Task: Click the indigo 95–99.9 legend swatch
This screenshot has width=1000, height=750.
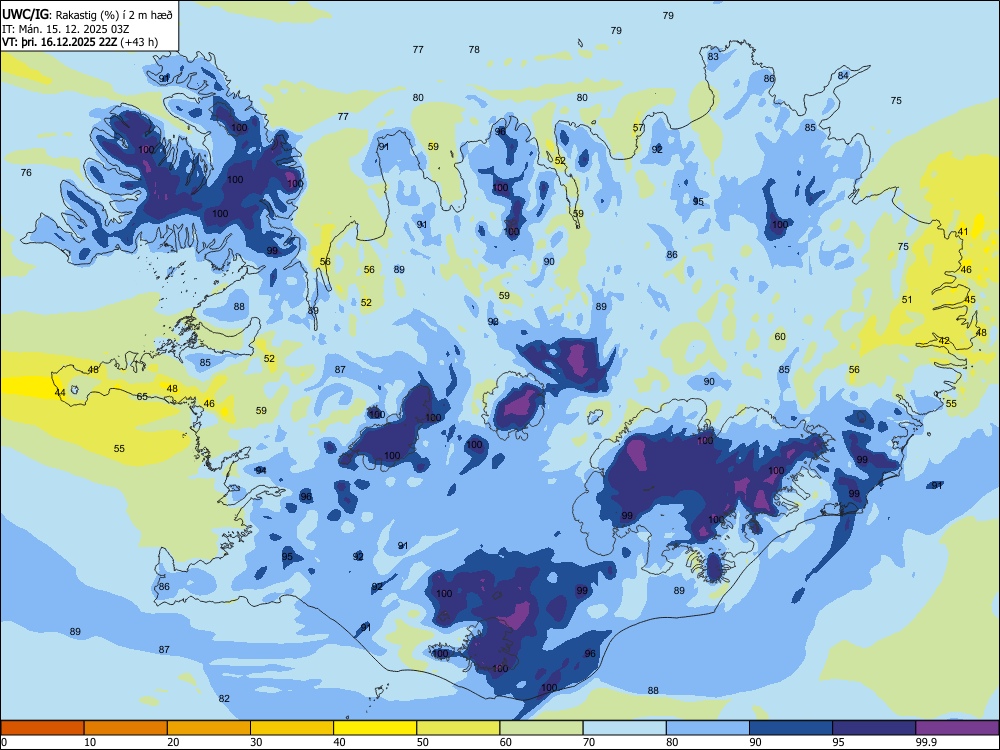Action: [874, 728]
